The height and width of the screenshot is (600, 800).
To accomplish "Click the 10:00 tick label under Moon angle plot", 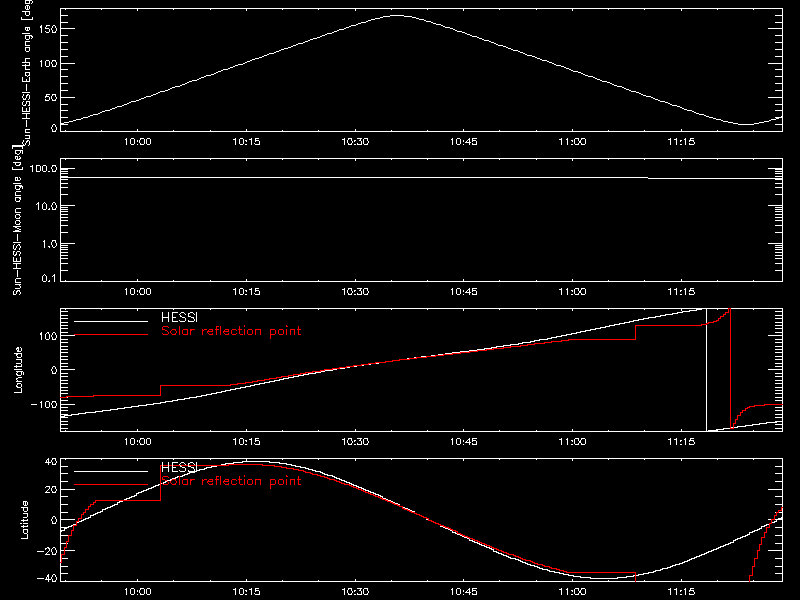I will pyautogui.click(x=138, y=292).
